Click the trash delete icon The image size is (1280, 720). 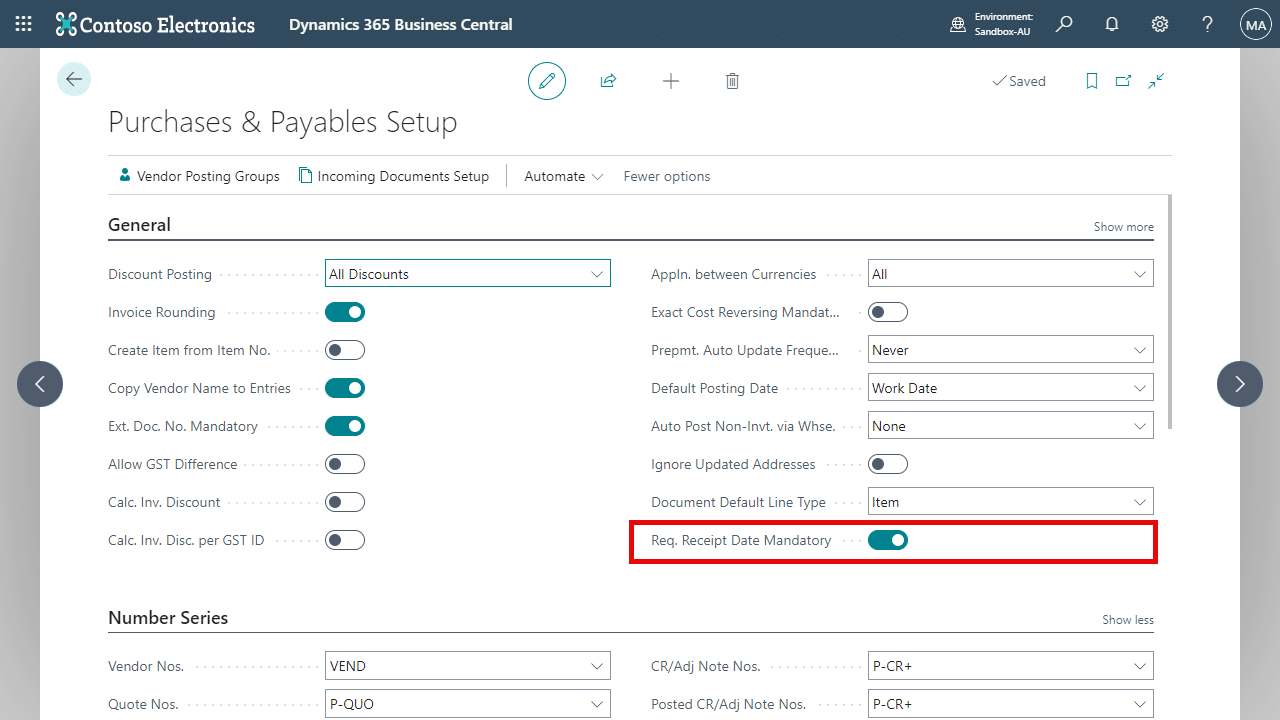pyautogui.click(x=732, y=81)
